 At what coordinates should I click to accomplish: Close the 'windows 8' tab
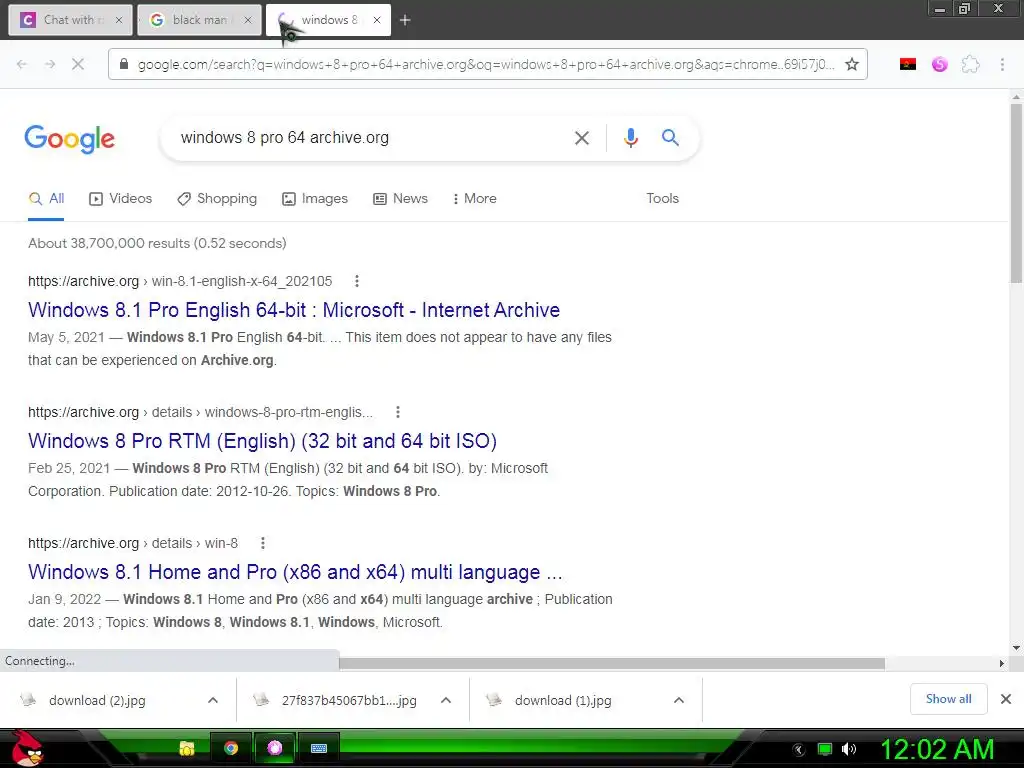tap(377, 20)
